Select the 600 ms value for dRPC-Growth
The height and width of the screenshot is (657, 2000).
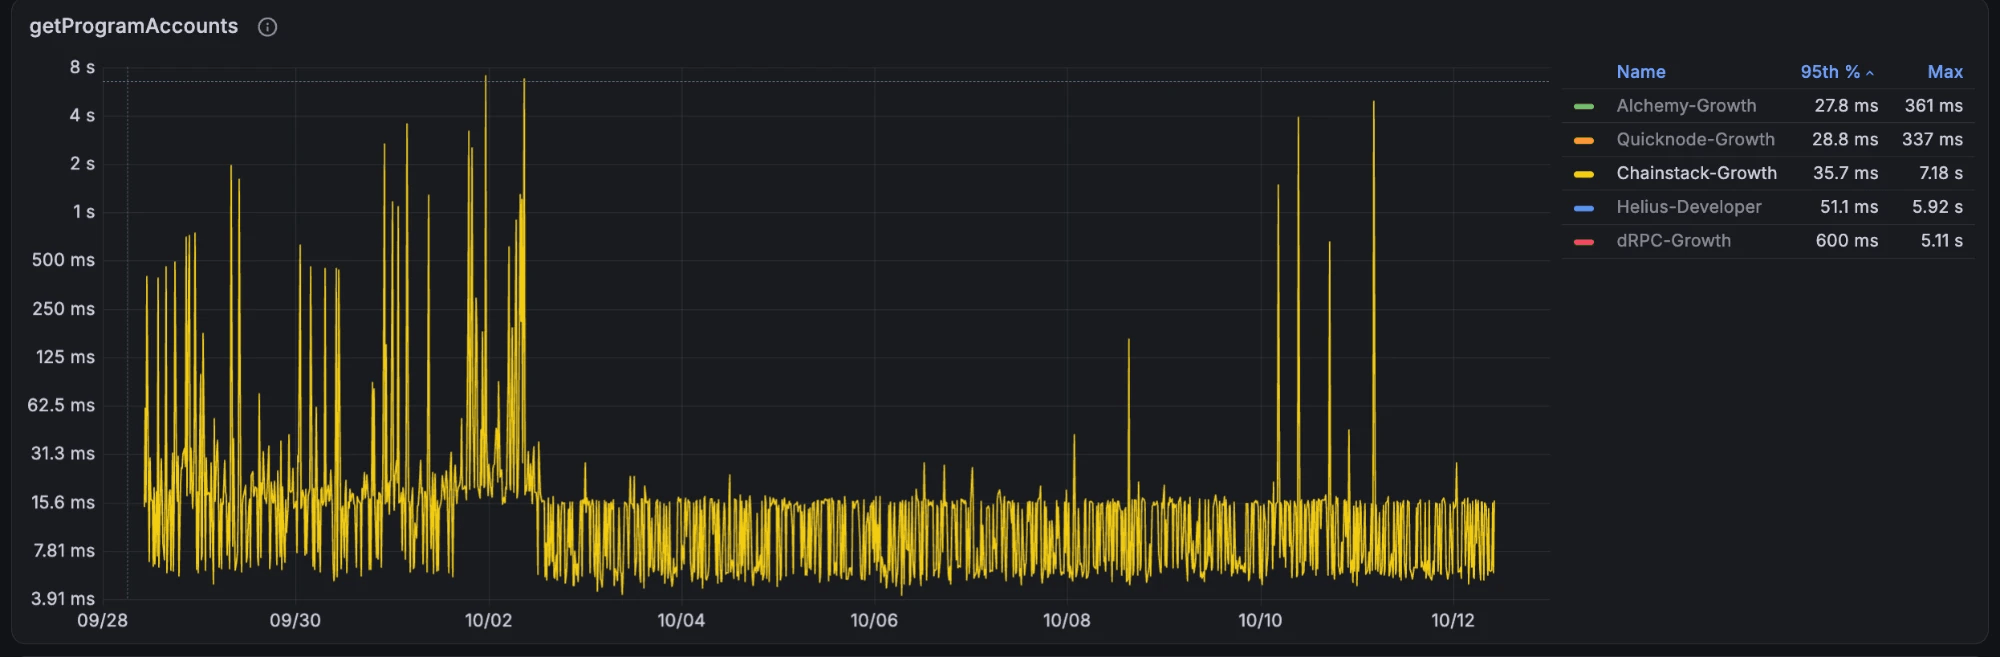[1847, 241]
